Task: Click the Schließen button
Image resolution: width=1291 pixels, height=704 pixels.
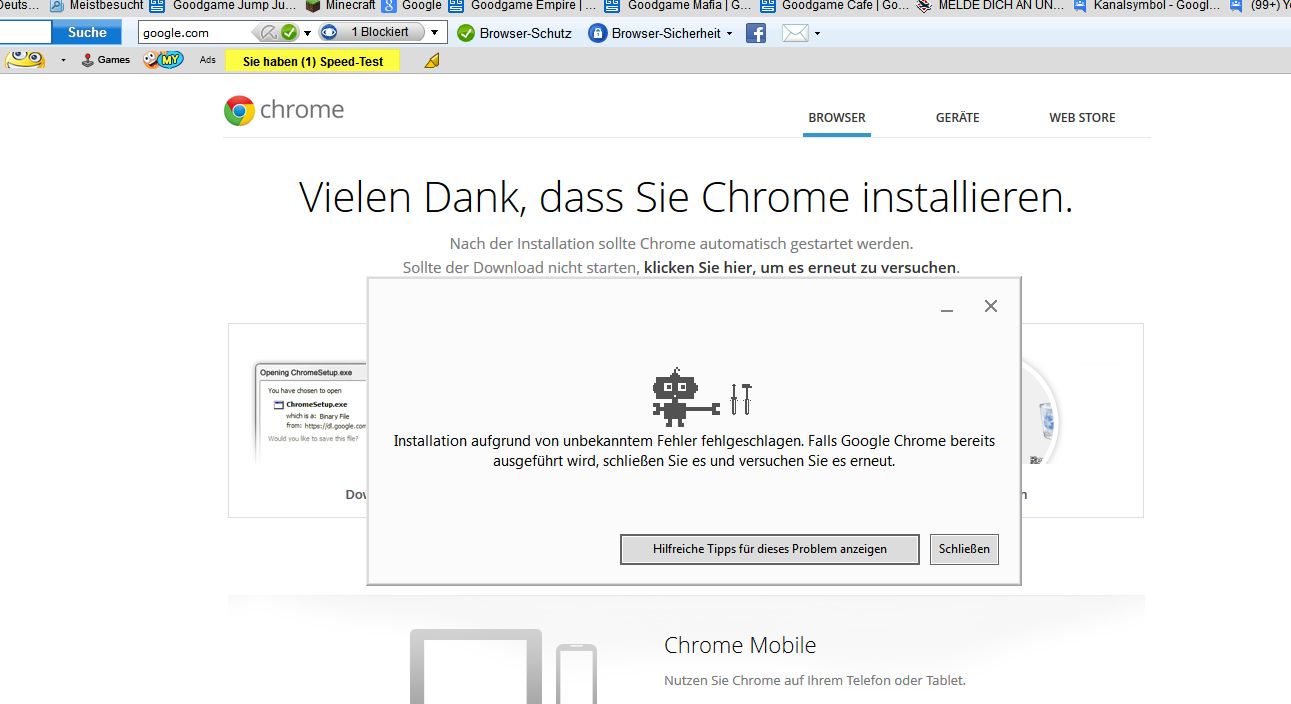Action: (964, 549)
